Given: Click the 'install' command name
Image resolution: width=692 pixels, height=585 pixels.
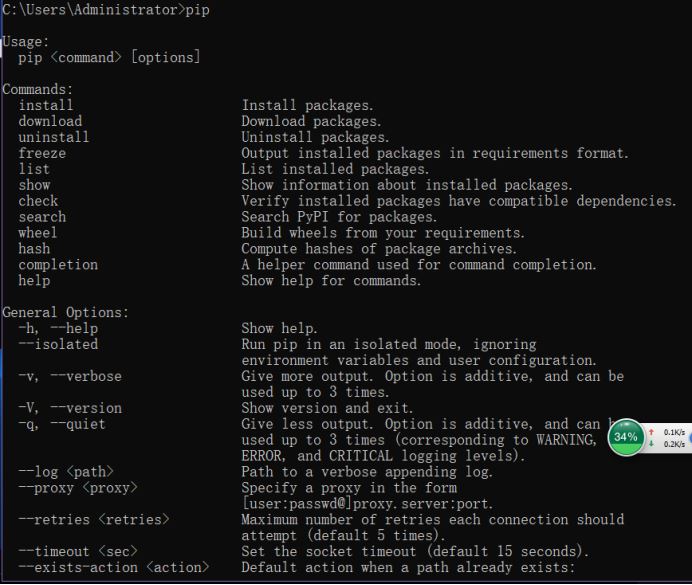Looking at the screenshot, I should click(x=46, y=105).
